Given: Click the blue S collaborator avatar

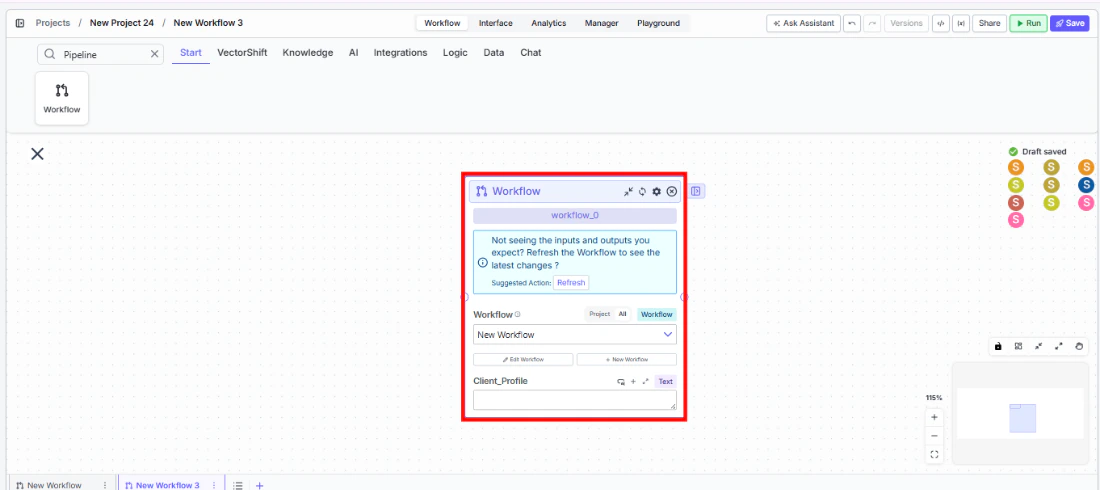Looking at the screenshot, I should (x=1086, y=185).
